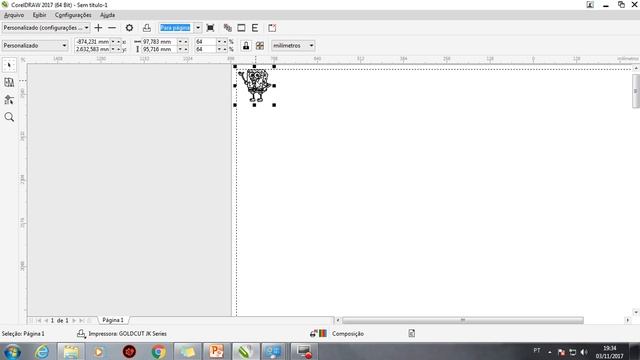640x360 pixels.
Task: Open the Configurações menu
Action: (x=73, y=15)
